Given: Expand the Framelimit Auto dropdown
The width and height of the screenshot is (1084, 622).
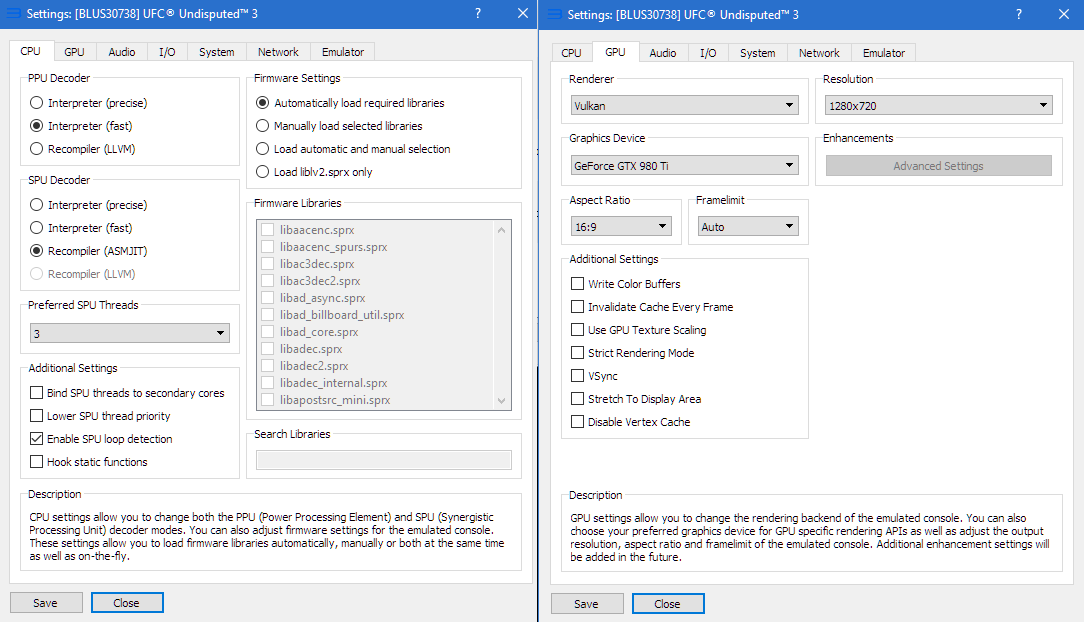Looking at the screenshot, I should coord(748,227).
